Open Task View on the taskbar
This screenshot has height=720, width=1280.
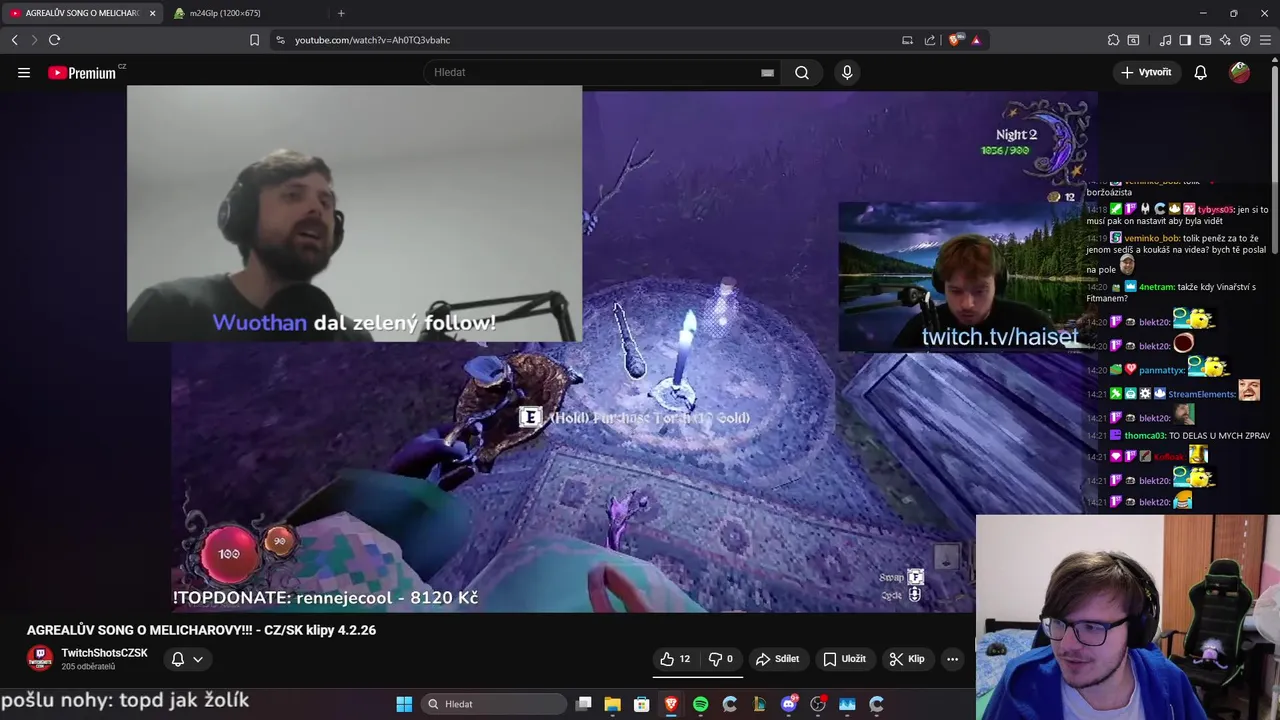coord(584,704)
